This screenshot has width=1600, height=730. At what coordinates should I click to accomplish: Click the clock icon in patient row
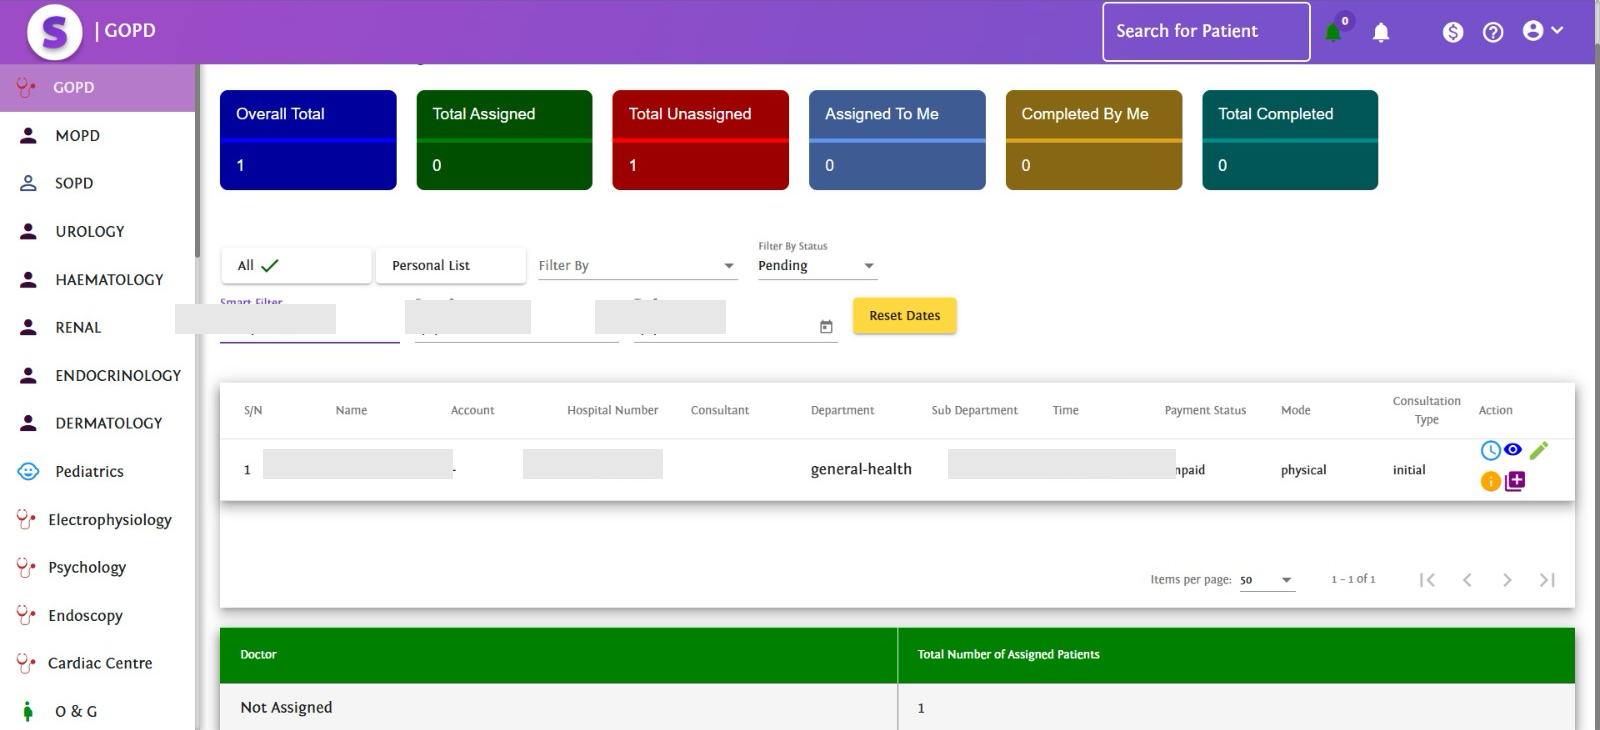(x=1490, y=451)
